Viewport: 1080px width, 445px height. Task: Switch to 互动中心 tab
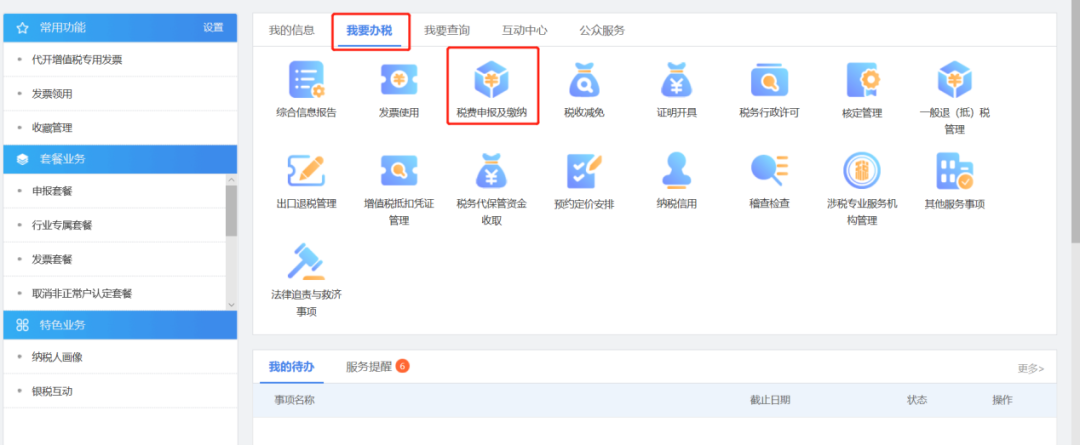(525, 30)
